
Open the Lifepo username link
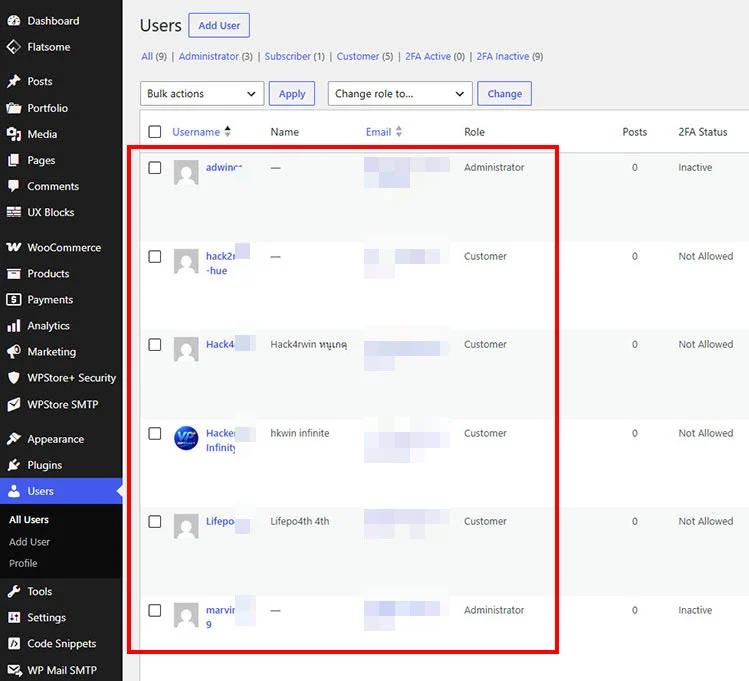click(220, 521)
